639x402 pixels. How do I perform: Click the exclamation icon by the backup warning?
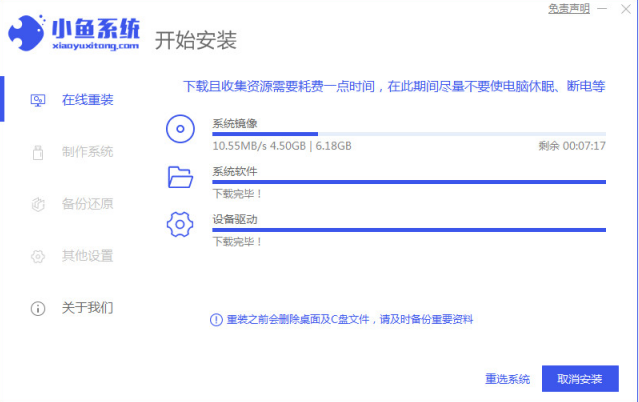pyautogui.click(x=215, y=320)
